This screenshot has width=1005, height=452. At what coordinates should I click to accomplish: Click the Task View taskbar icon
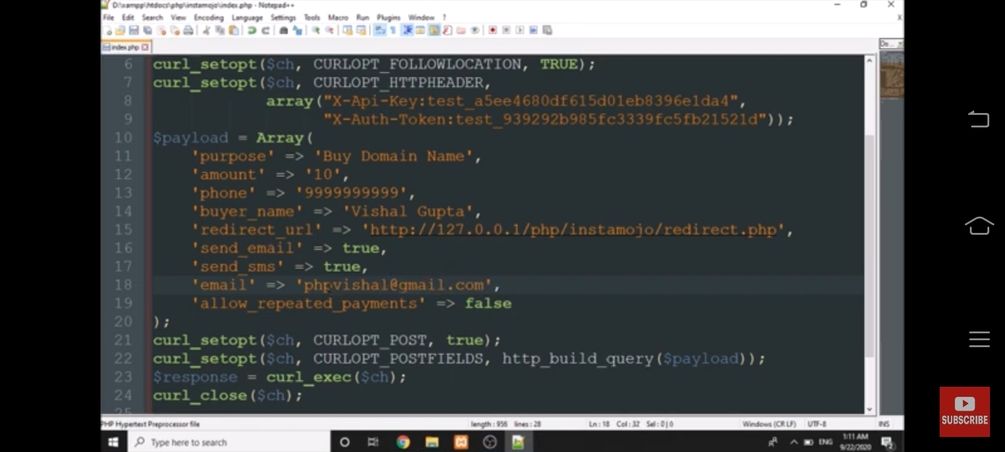373,442
